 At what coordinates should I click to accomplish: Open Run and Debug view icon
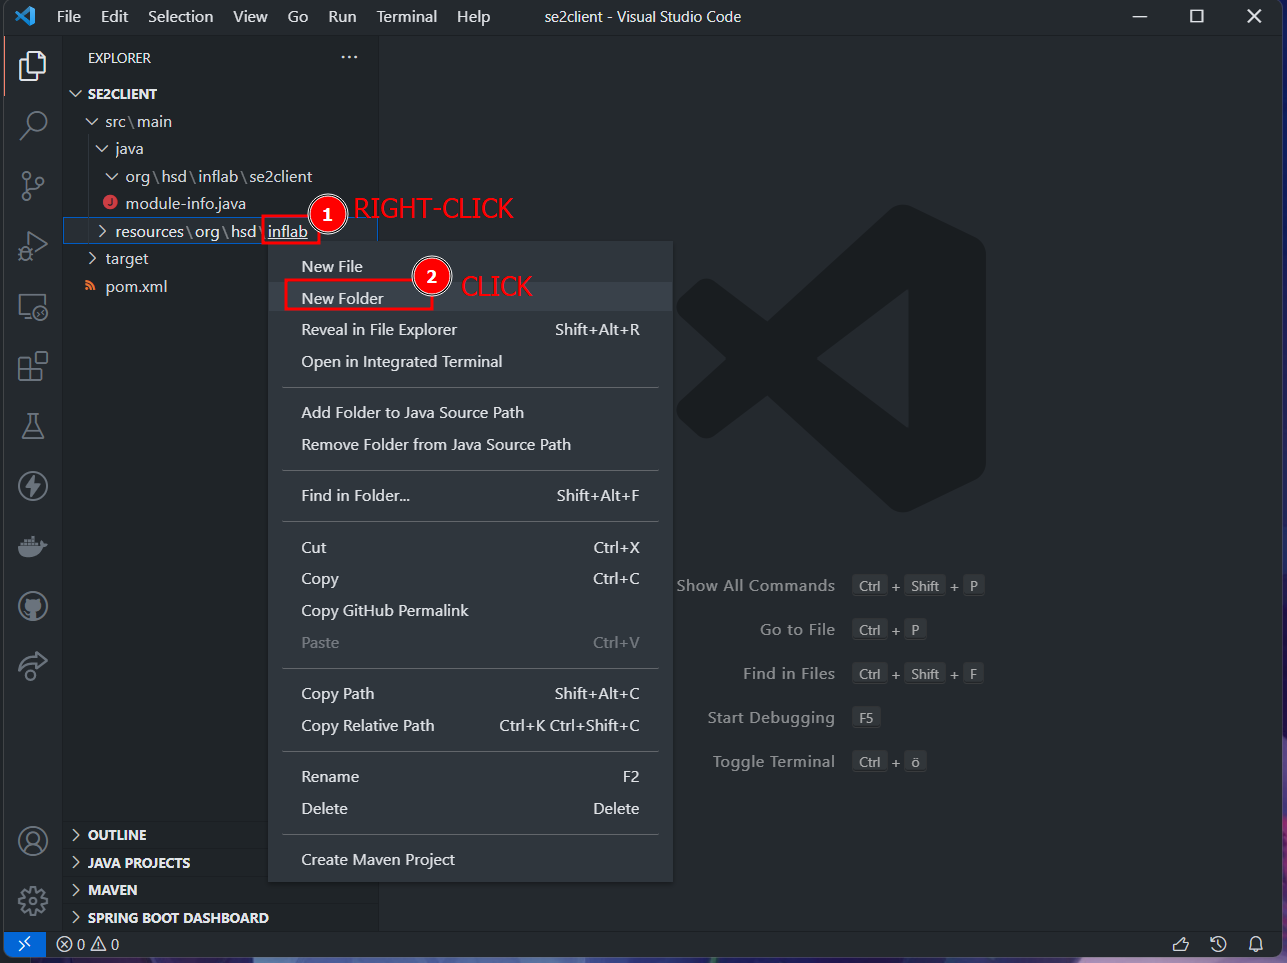(33, 246)
